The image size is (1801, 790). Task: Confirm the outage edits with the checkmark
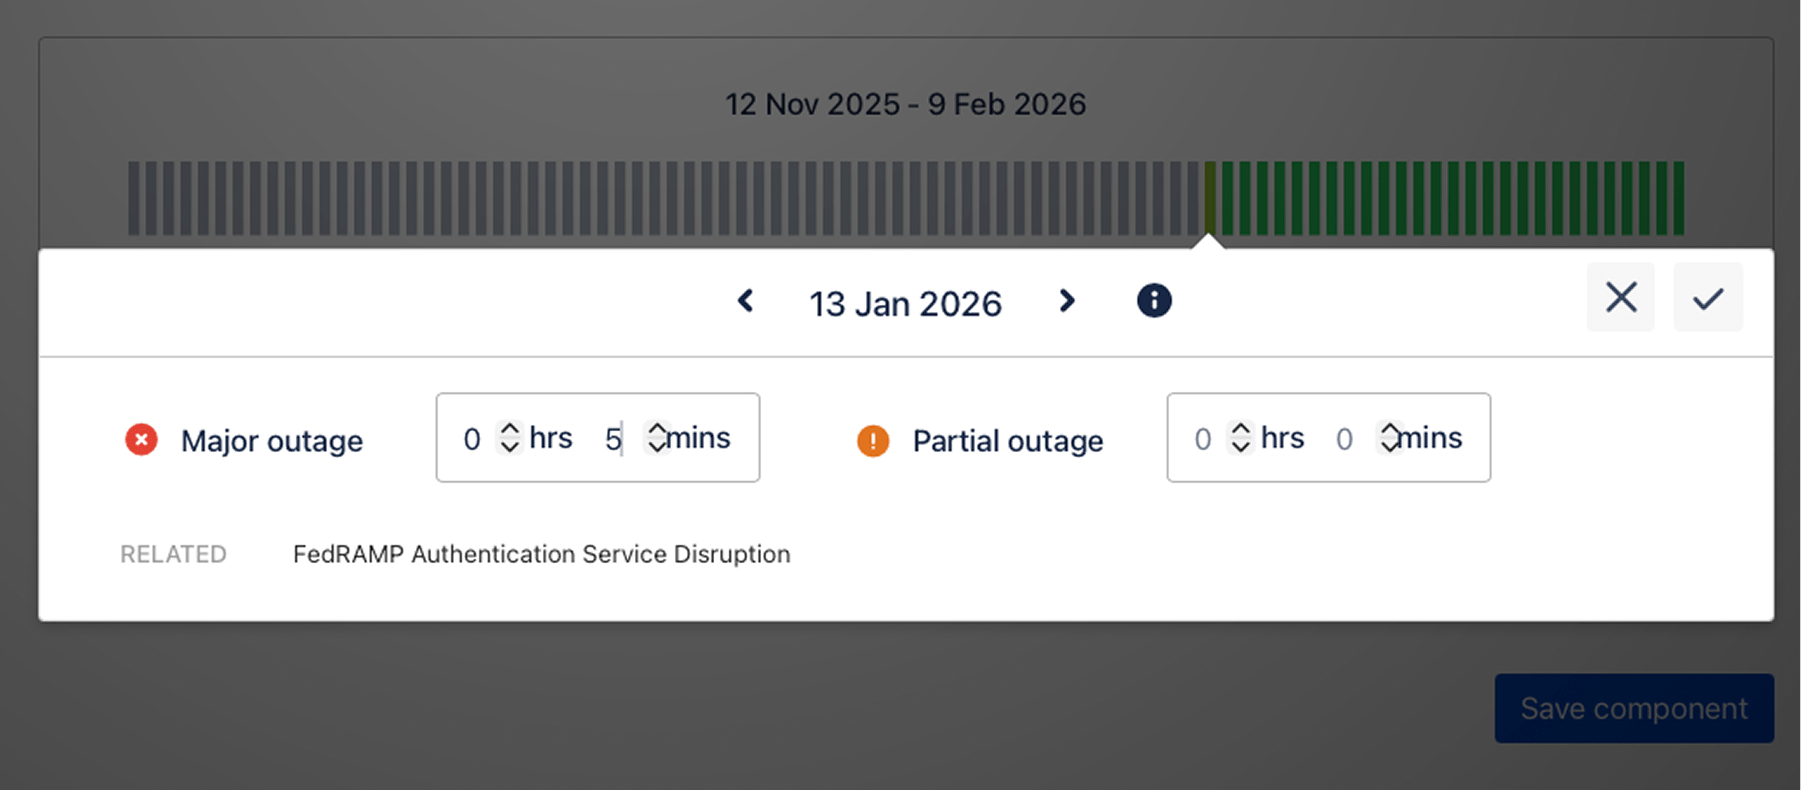[1708, 297]
